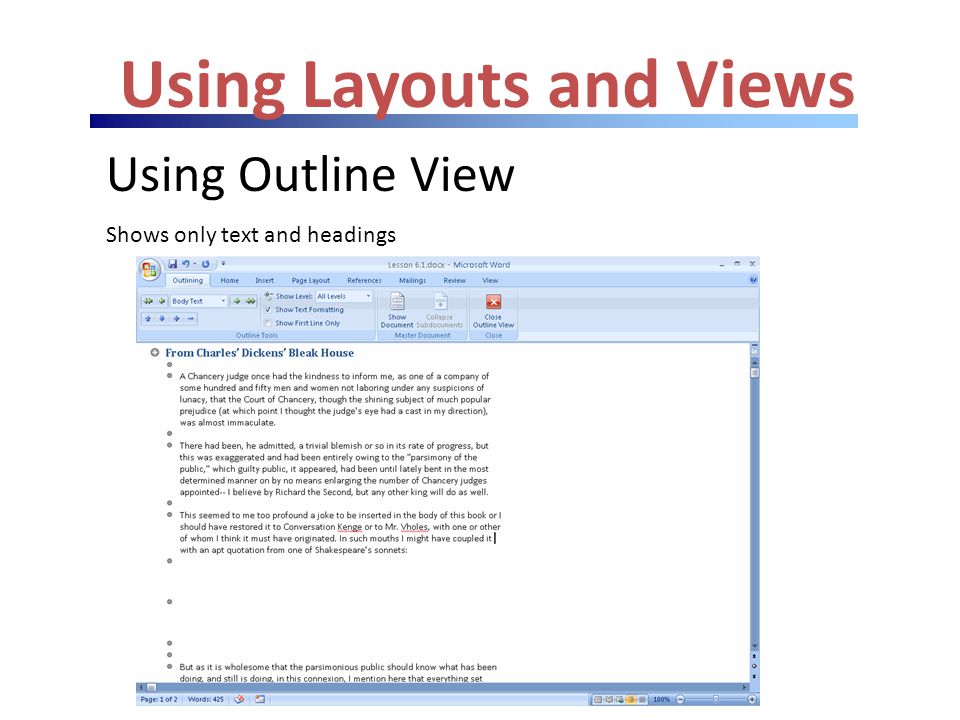Select the Outline view status icon

(x=630, y=699)
